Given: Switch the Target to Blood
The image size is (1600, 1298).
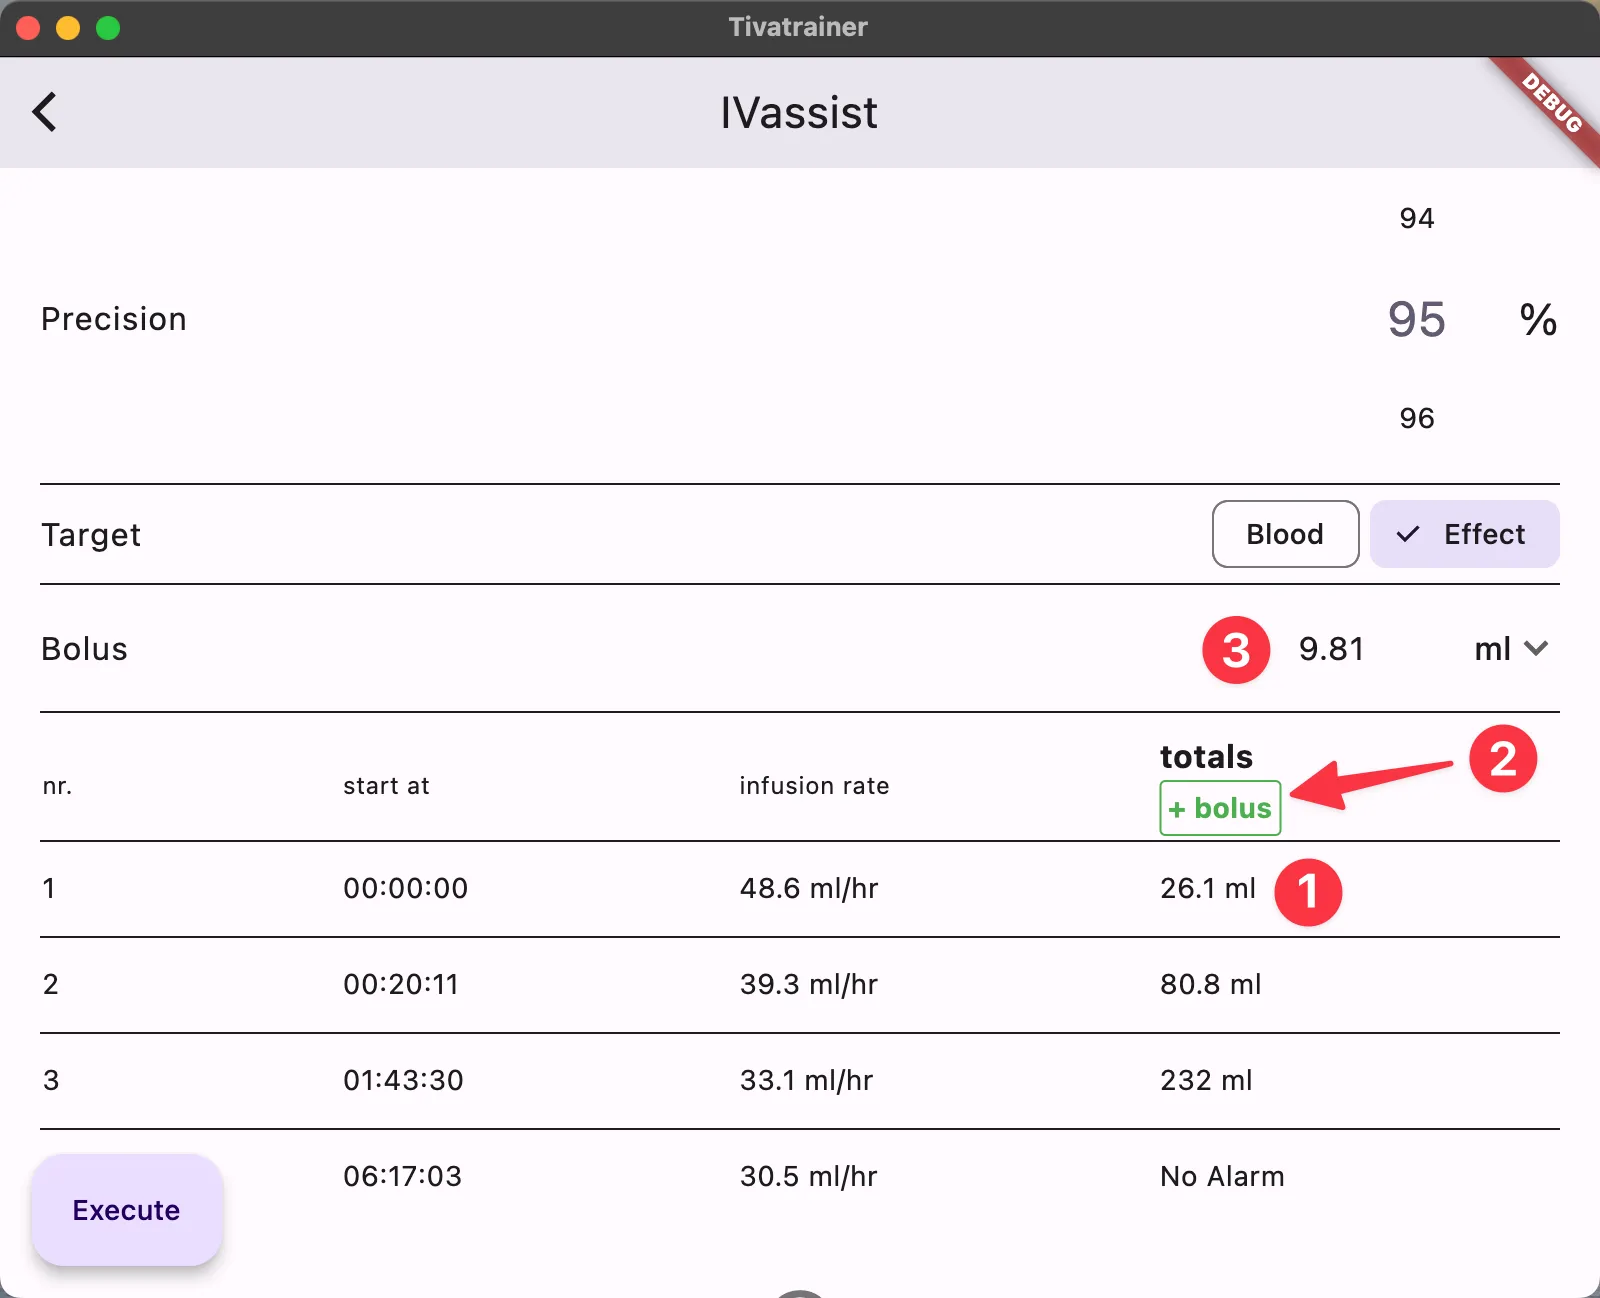Looking at the screenshot, I should pos(1285,534).
